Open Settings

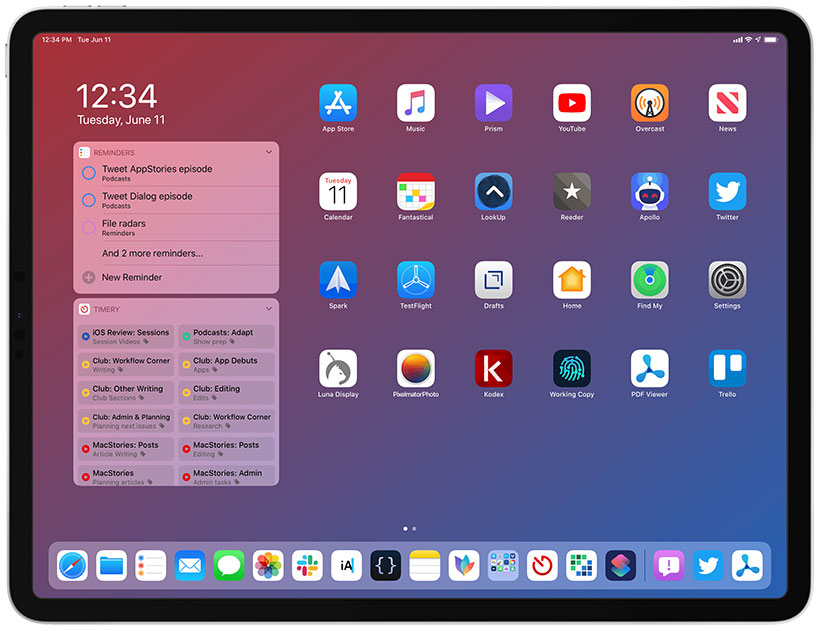coord(727,280)
